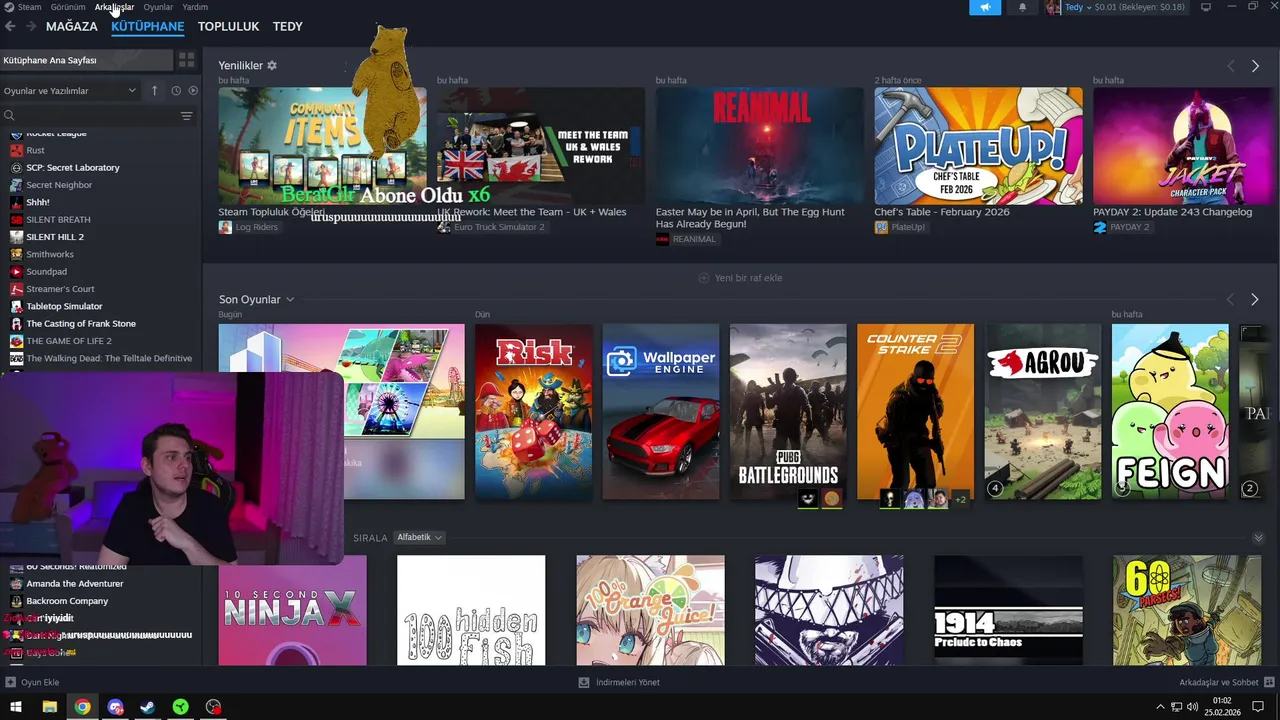Open notifications bell
This screenshot has width=1280, height=720.
click(x=1022, y=7)
